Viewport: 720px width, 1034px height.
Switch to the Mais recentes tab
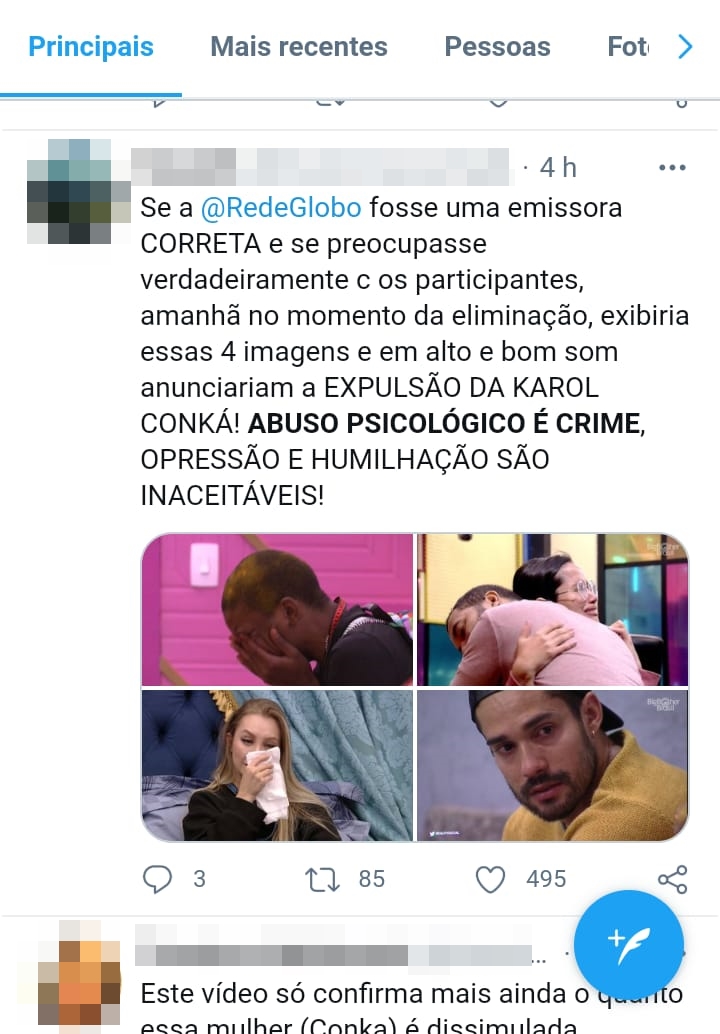[299, 47]
